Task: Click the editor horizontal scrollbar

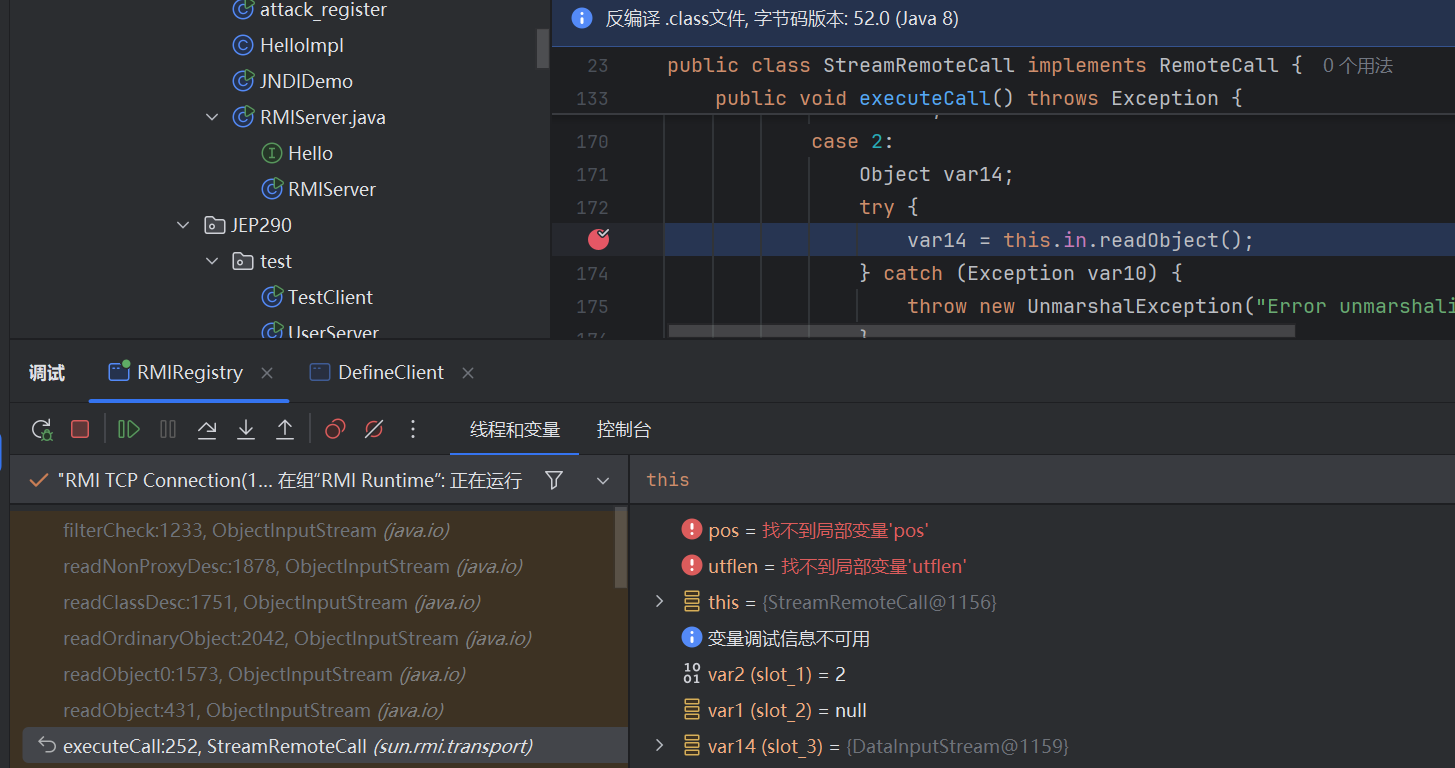Action: coord(982,331)
